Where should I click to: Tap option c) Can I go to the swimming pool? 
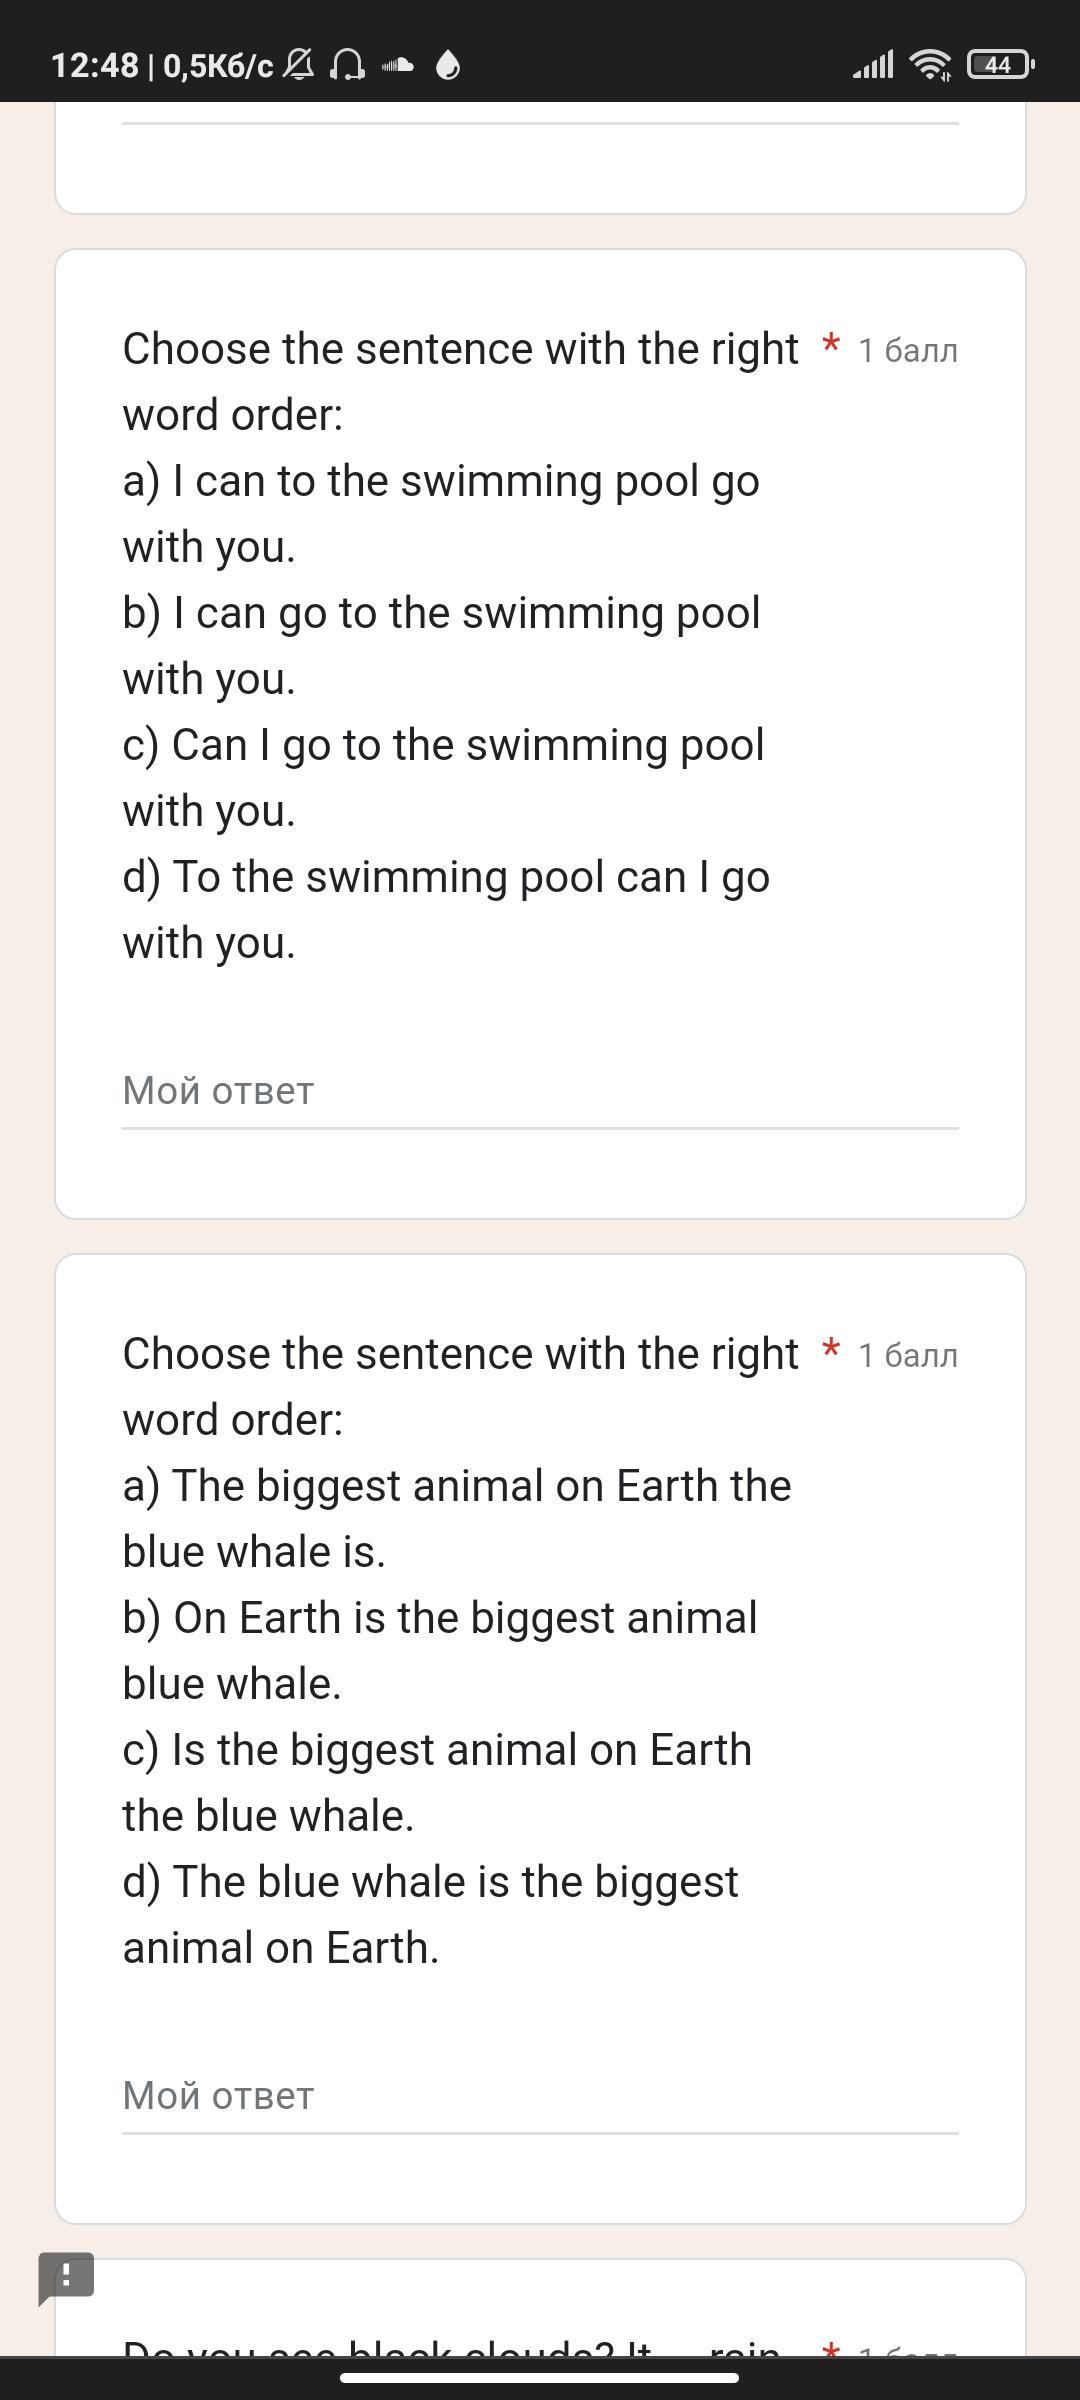pyautogui.click(x=443, y=777)
